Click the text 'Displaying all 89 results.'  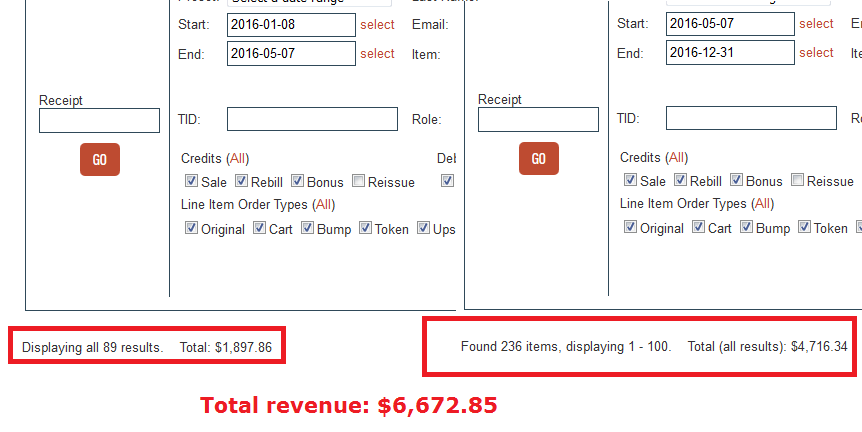(x=92, y=348)
